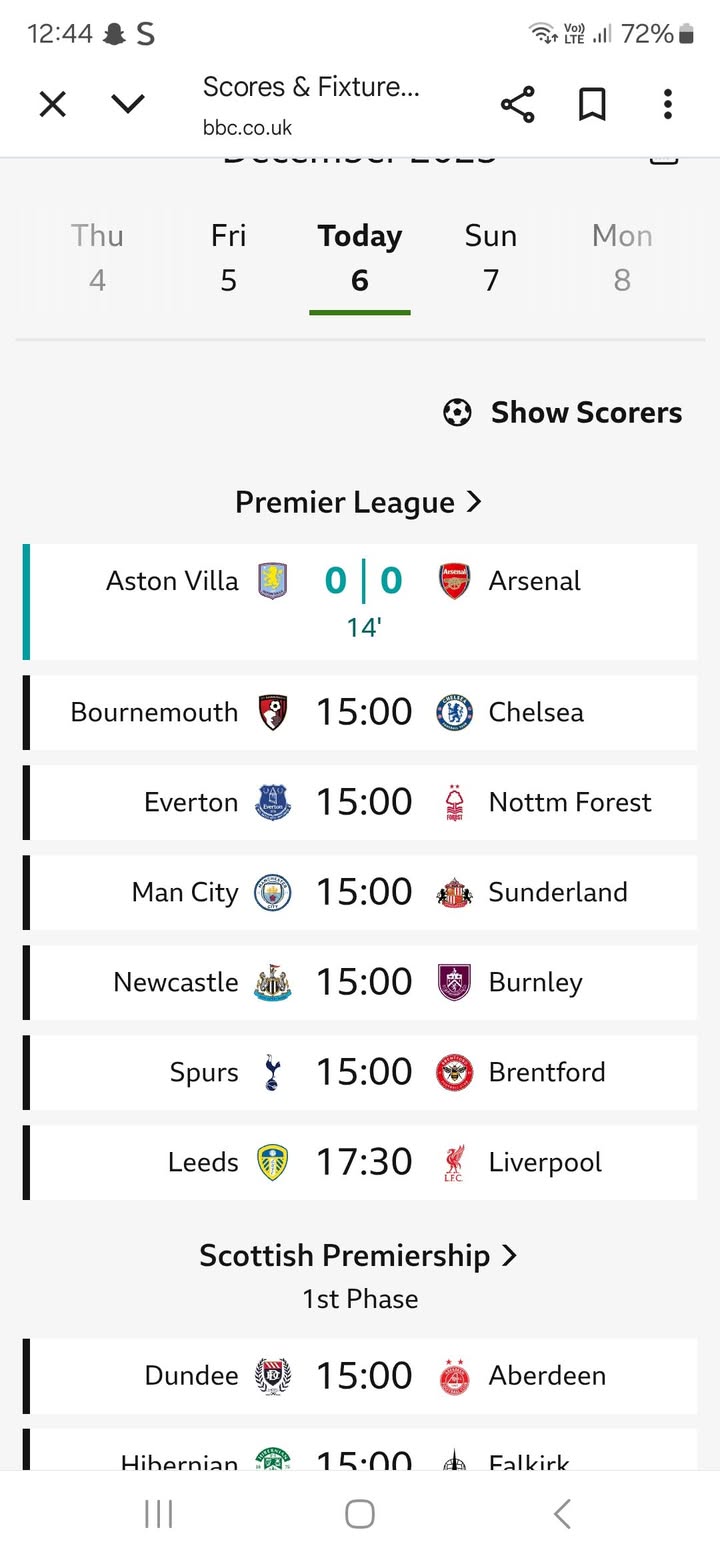
Task: Toggle Show Scorers
Action: tap(563, 412)
